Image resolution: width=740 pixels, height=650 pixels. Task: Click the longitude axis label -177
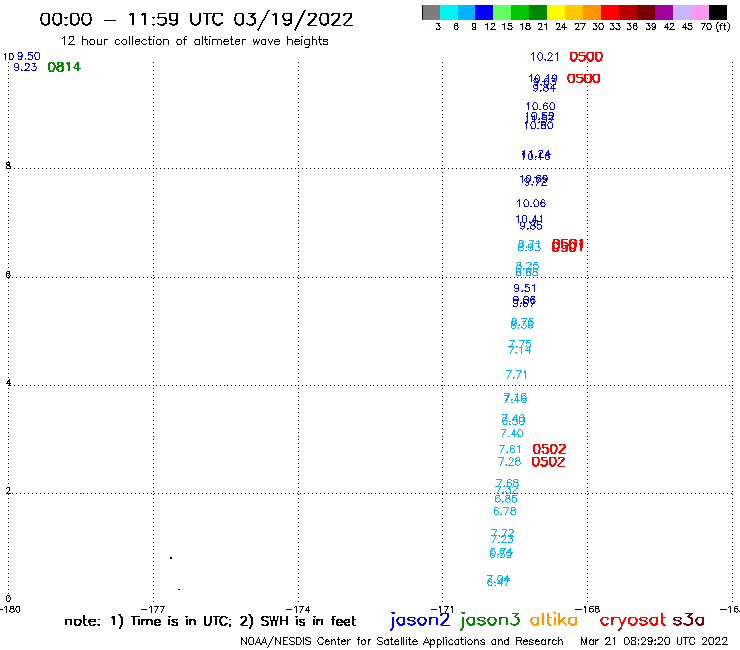tap(153, 609)
